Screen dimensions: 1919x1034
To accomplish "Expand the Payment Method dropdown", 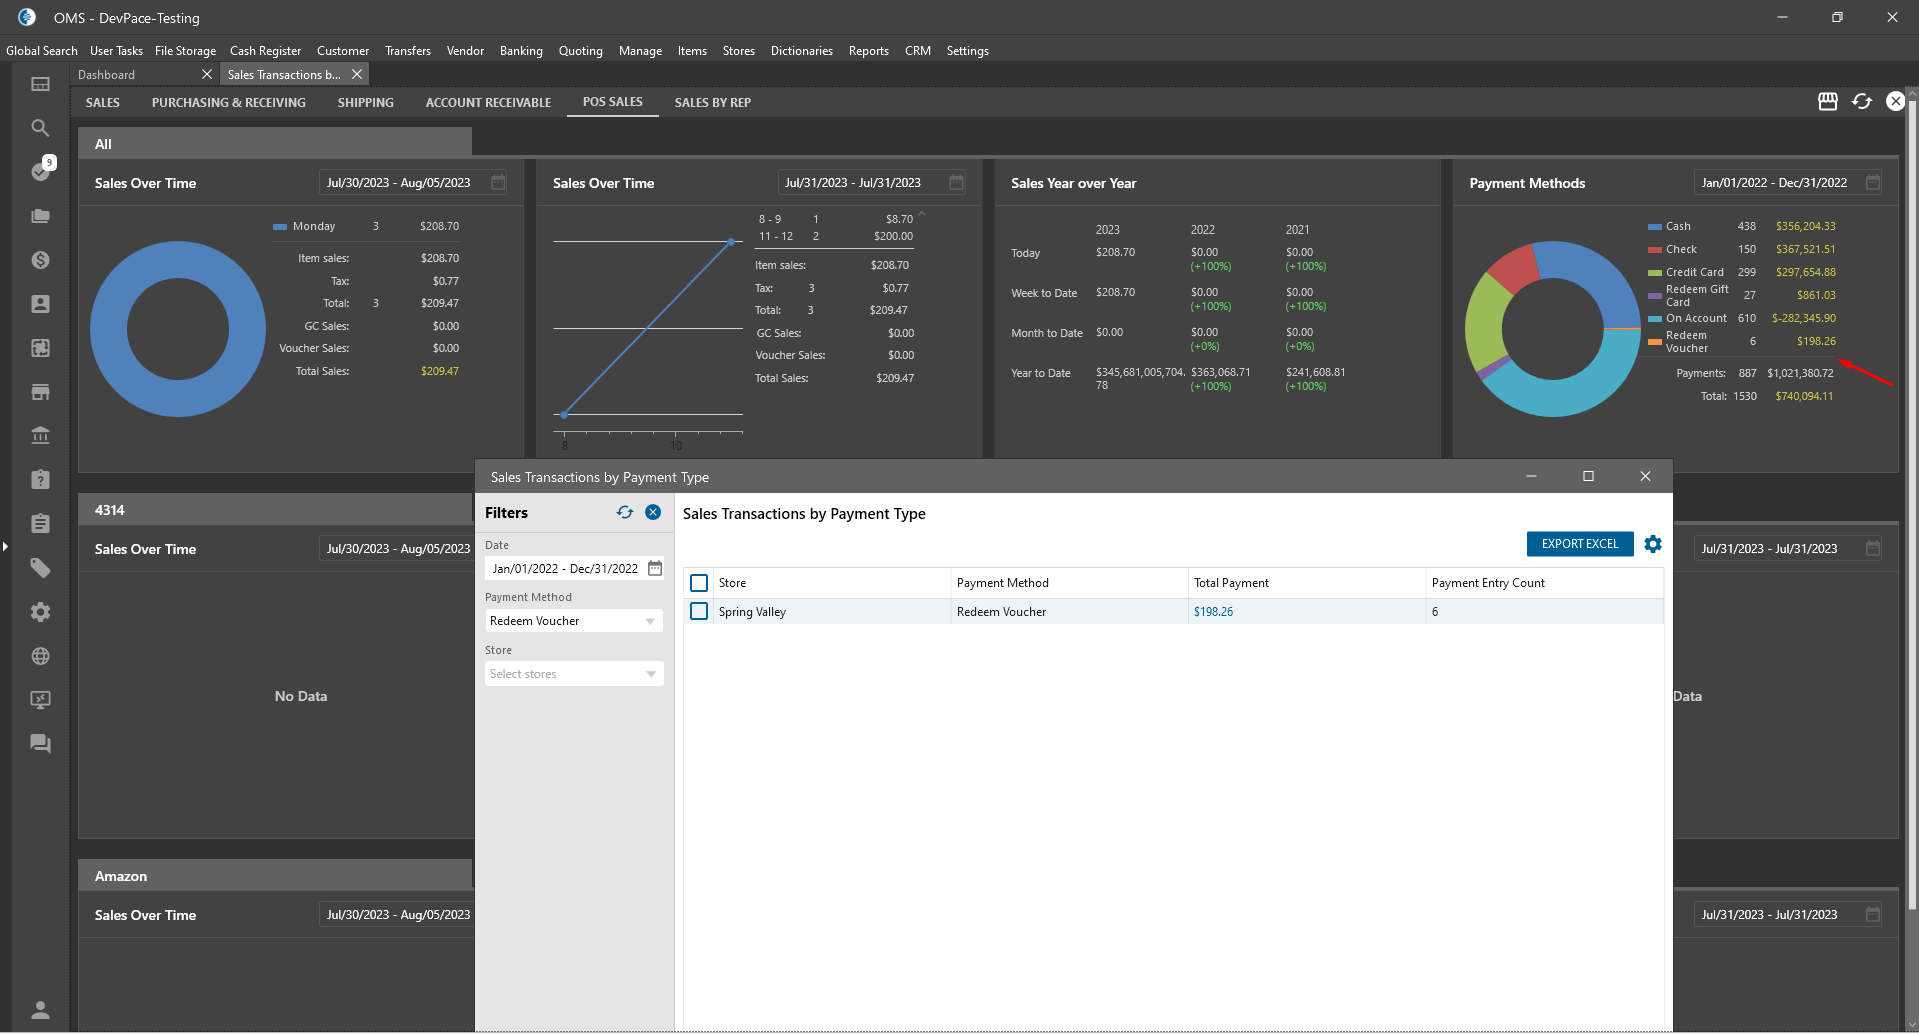I will [650, 621].
